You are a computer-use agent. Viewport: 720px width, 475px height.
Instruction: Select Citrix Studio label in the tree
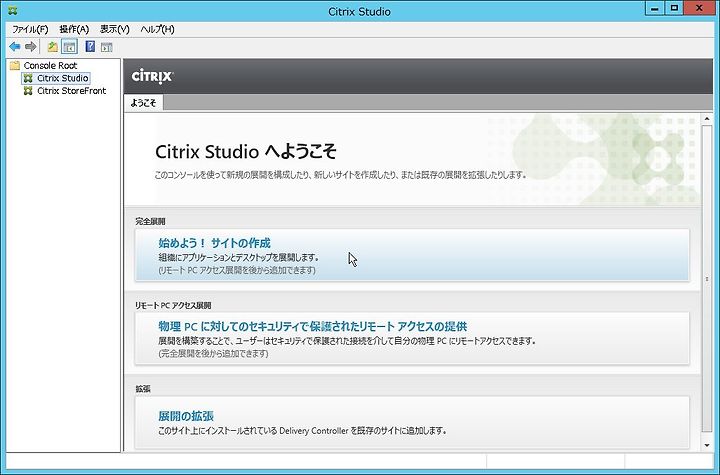coord(62,78)
